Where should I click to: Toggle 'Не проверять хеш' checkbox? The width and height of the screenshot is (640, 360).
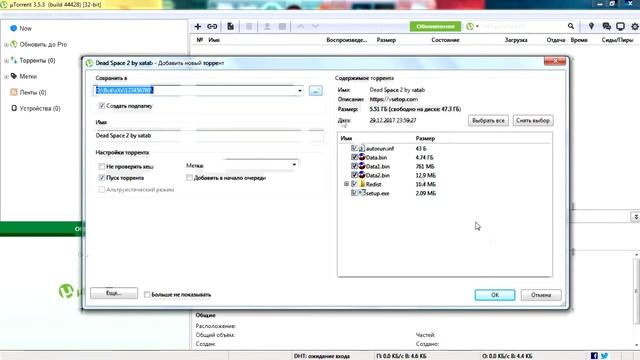point(102,167)
